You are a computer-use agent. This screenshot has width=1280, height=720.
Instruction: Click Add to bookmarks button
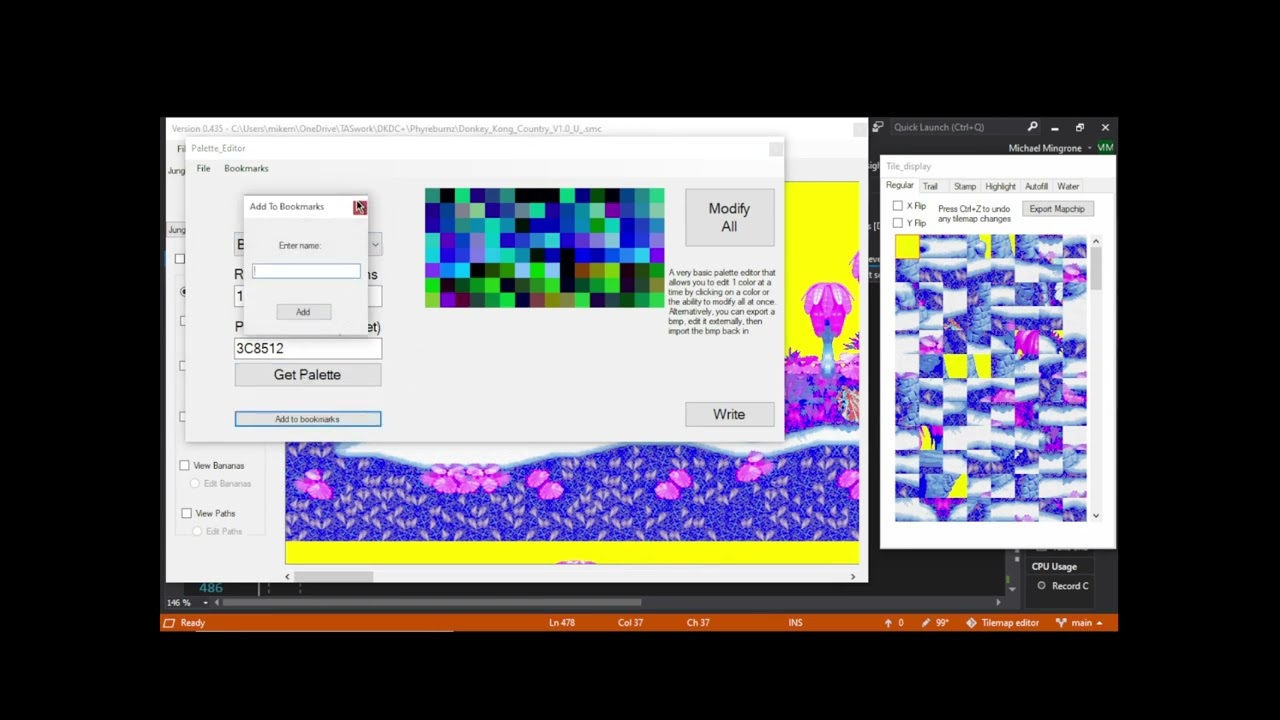tap(308, 419)
